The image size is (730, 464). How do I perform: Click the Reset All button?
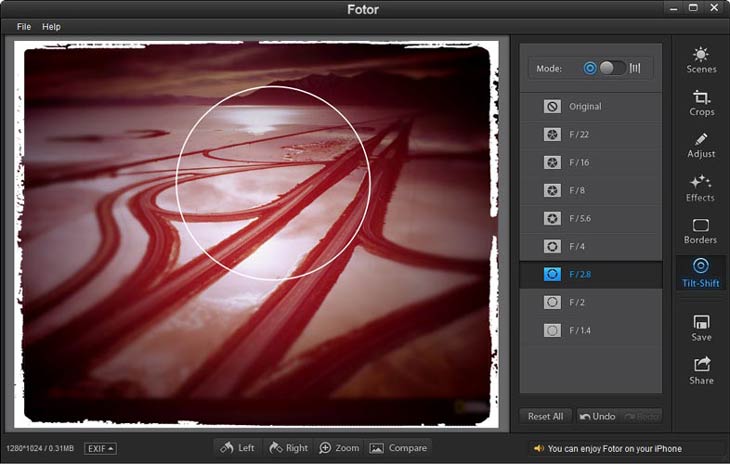coord(545,416)
